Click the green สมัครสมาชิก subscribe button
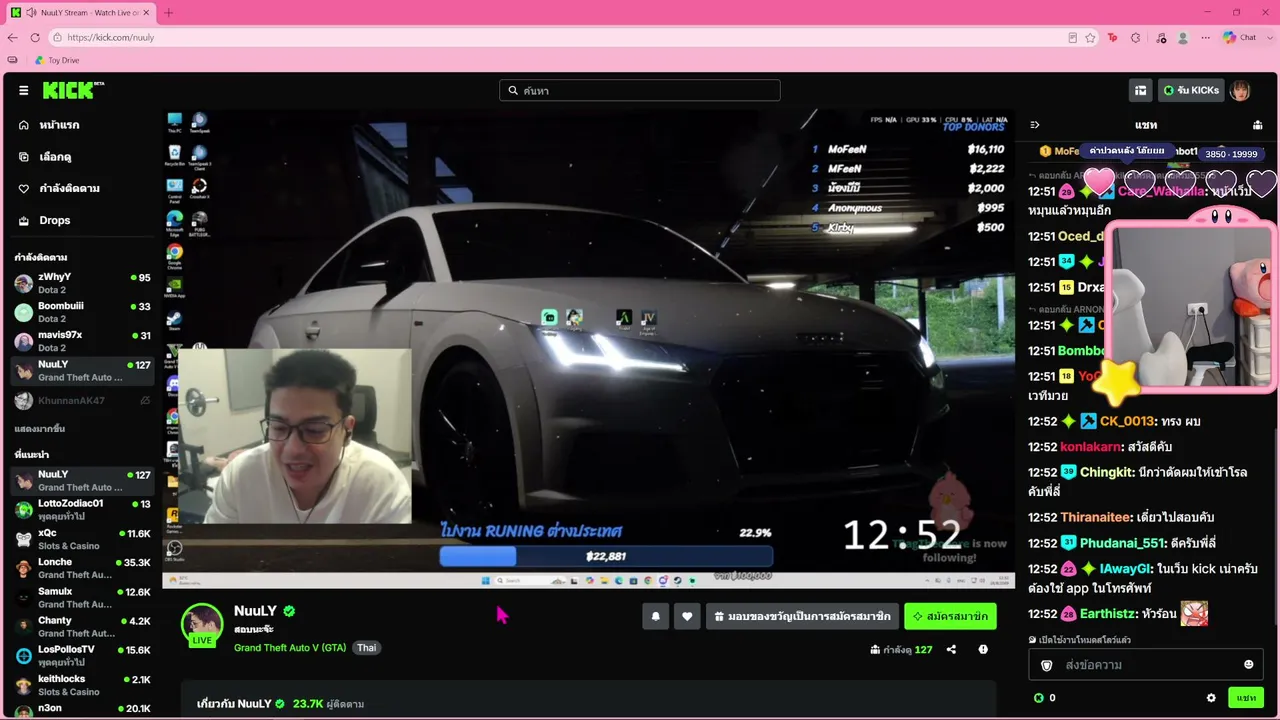Screen dimensions: 1280x720 coord(950,617)
